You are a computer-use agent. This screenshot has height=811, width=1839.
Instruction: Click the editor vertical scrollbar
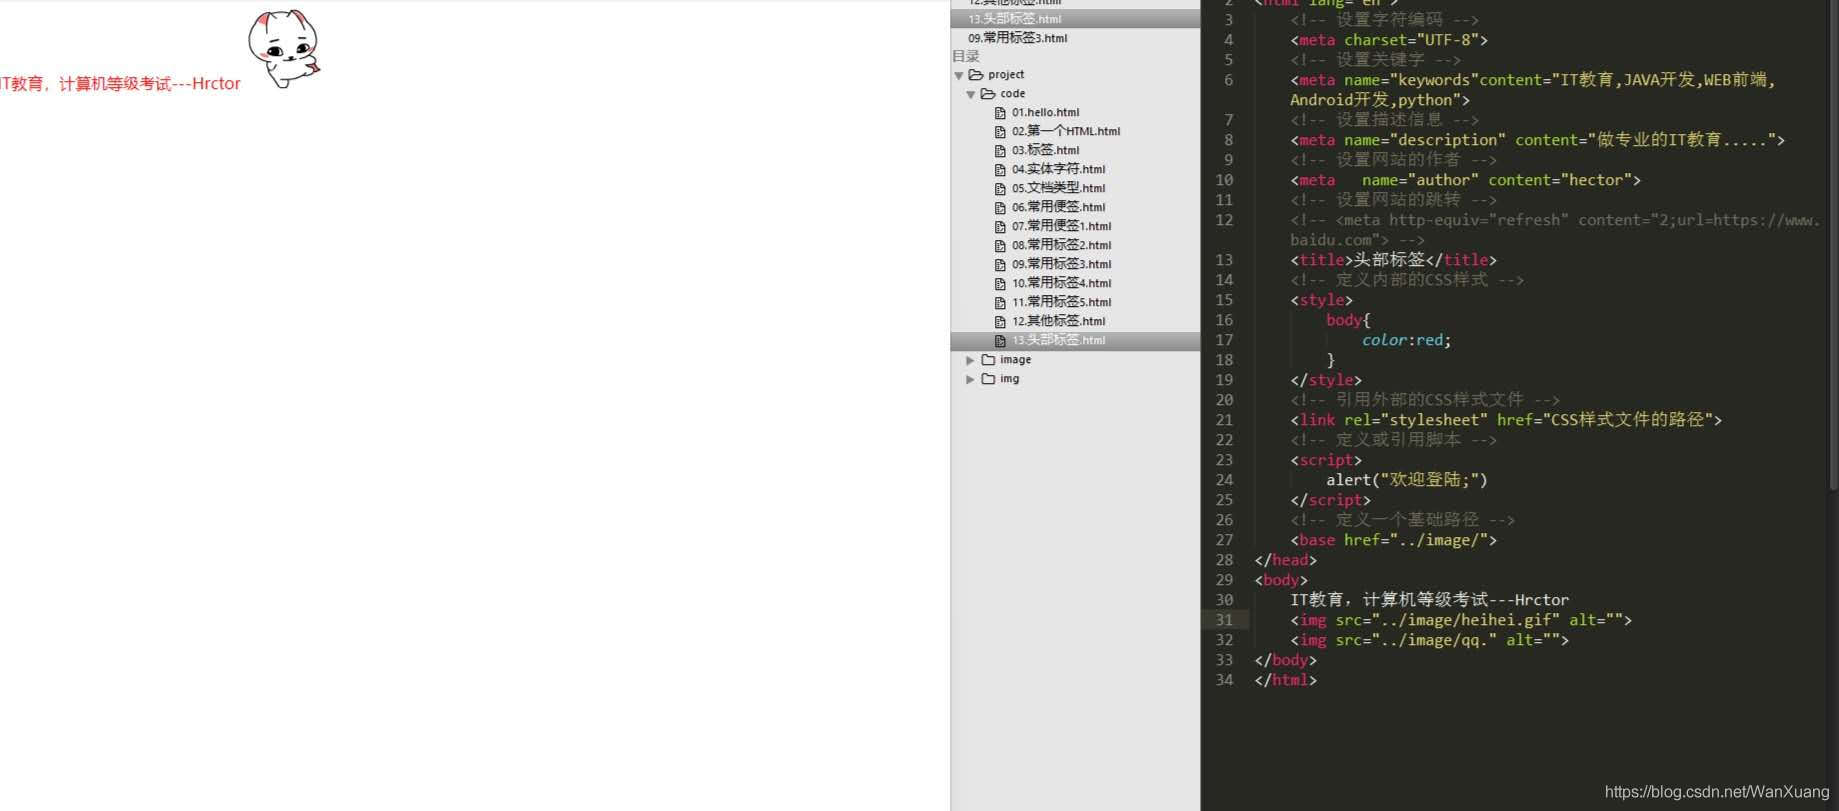(1832, 250)
